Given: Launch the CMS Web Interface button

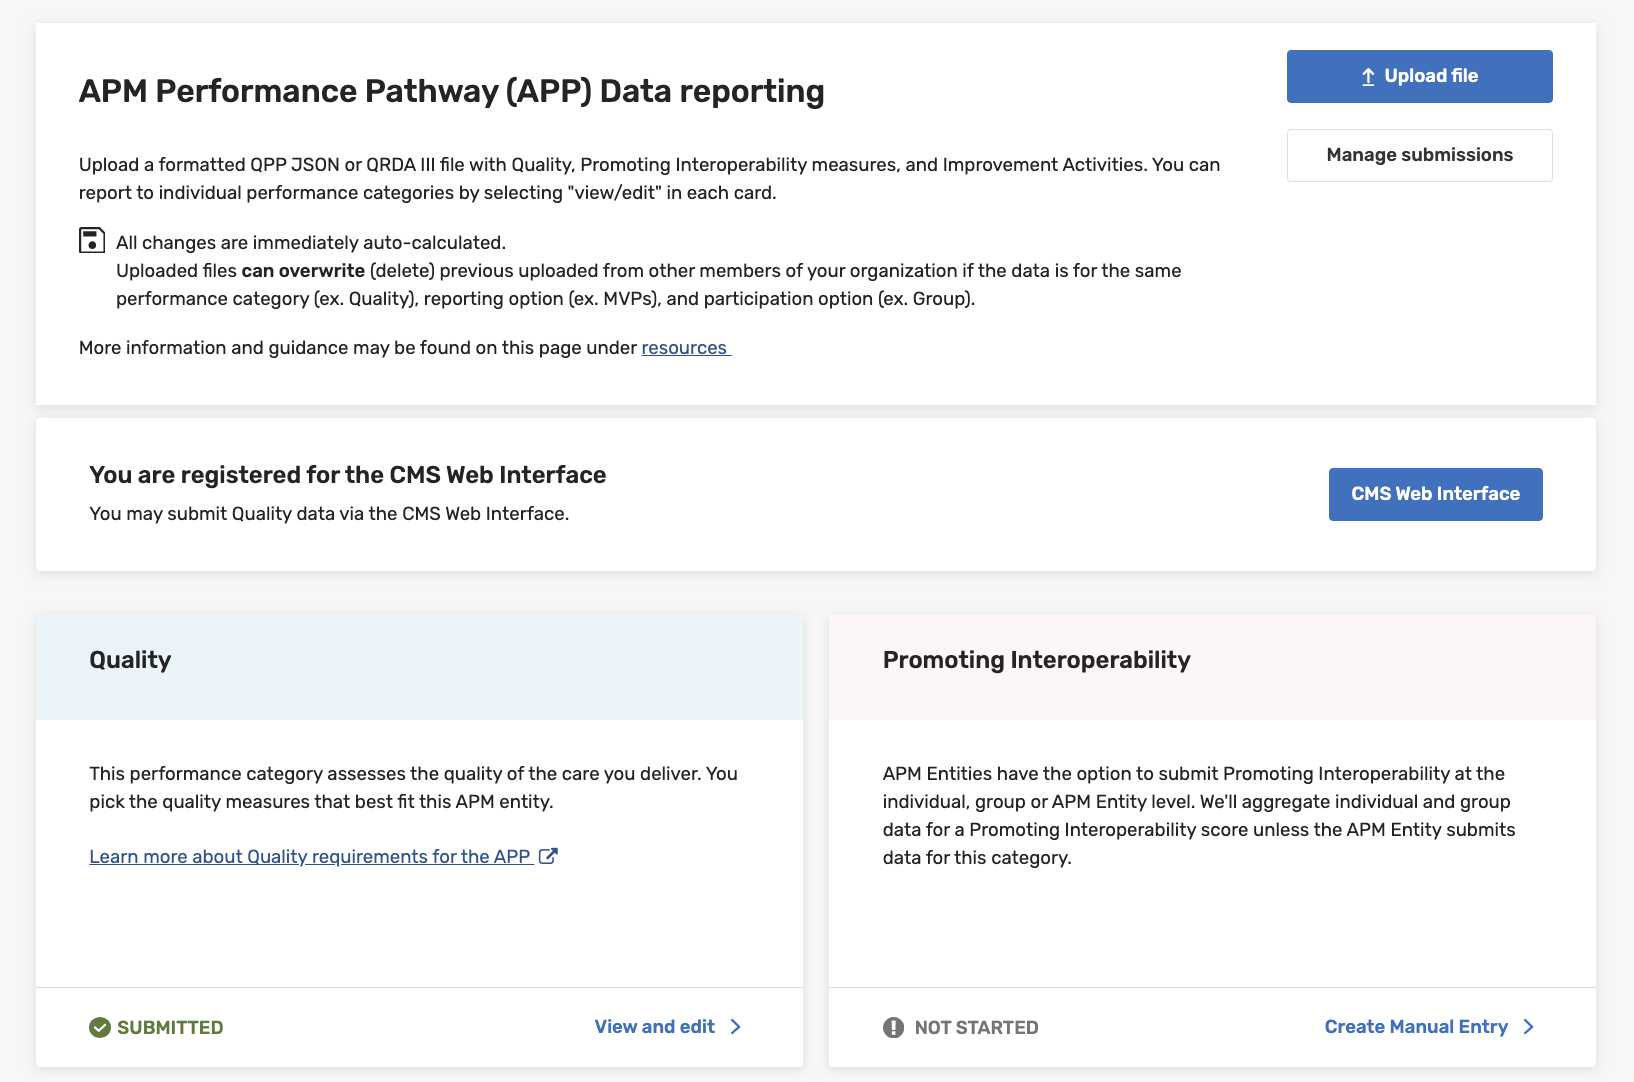Looking at the screenshot, I should [1435, 494].
